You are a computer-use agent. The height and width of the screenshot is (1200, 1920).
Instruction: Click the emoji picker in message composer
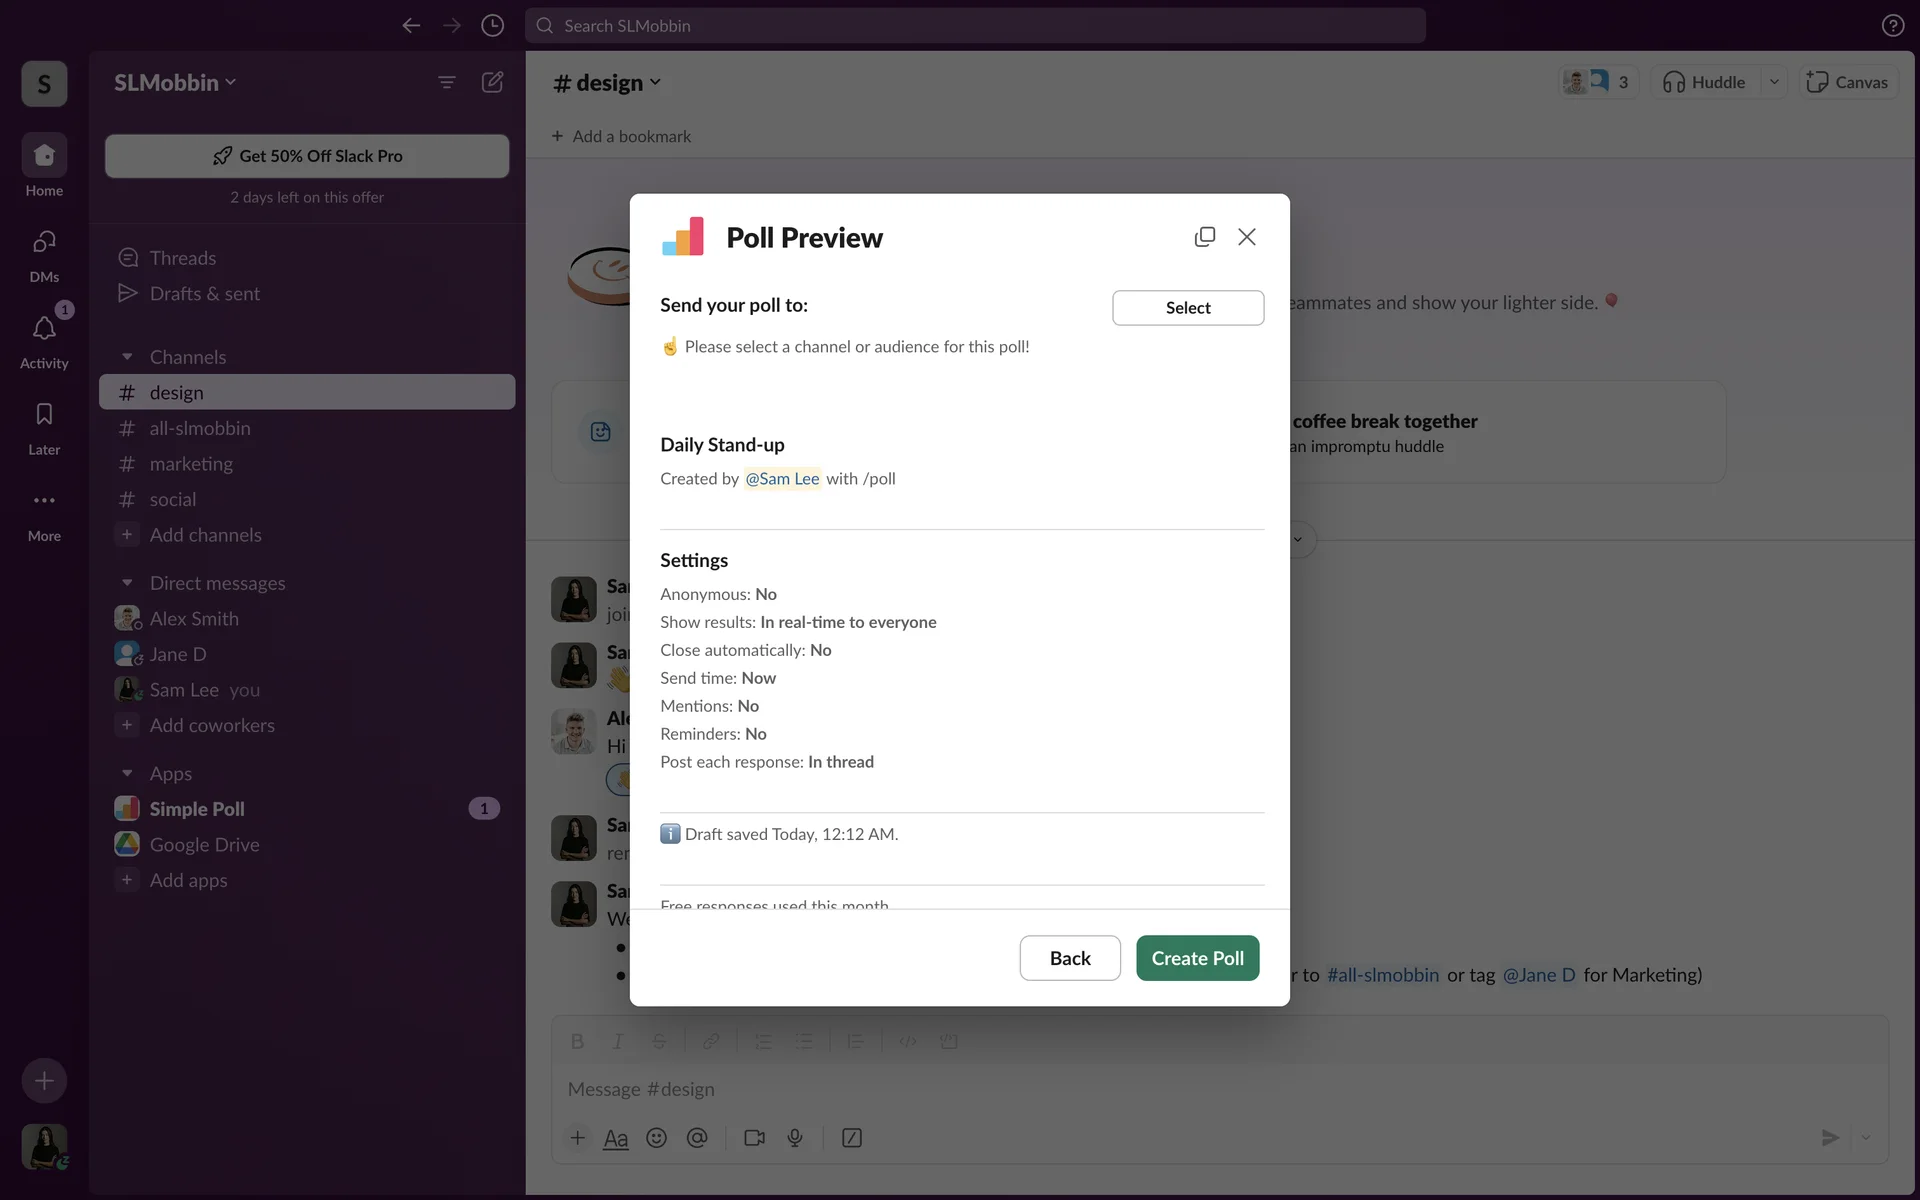(656, 1138)
